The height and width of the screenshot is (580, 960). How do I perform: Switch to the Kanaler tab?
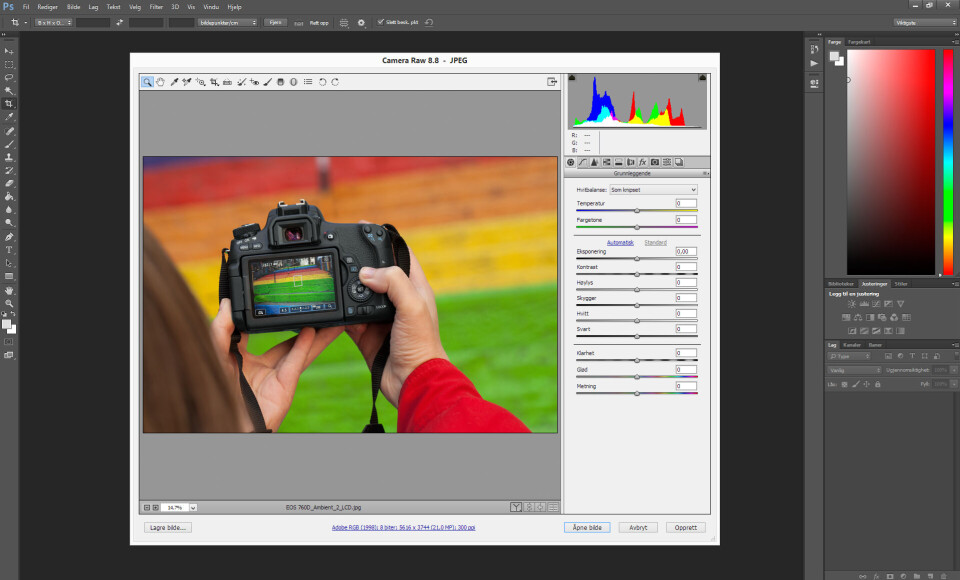tap(852, 345)
